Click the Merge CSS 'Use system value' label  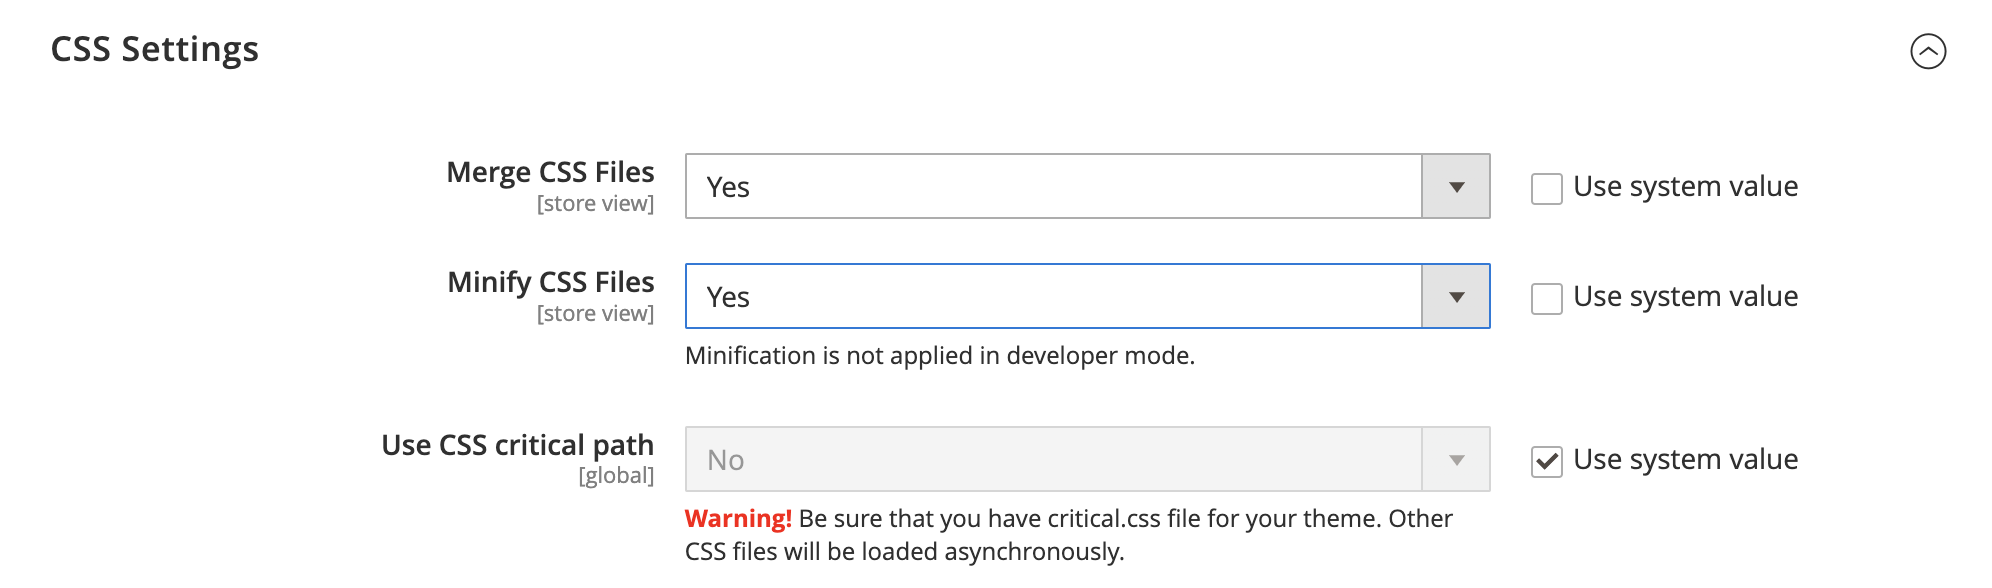click(1685, 187)
